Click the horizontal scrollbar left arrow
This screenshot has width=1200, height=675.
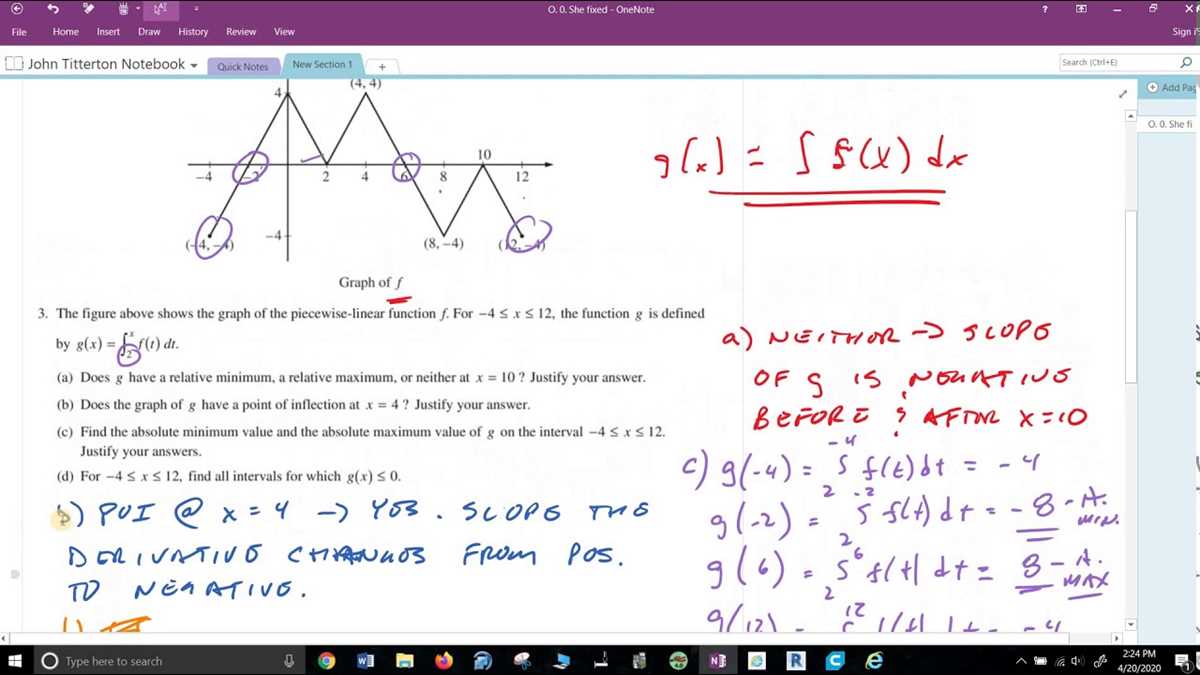6,638
